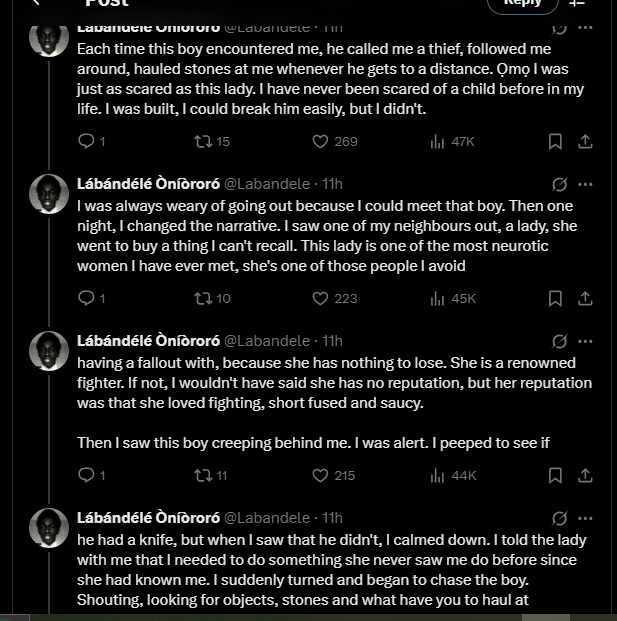Open more options on 'having a fallout' tweet

tap(586, 341)
